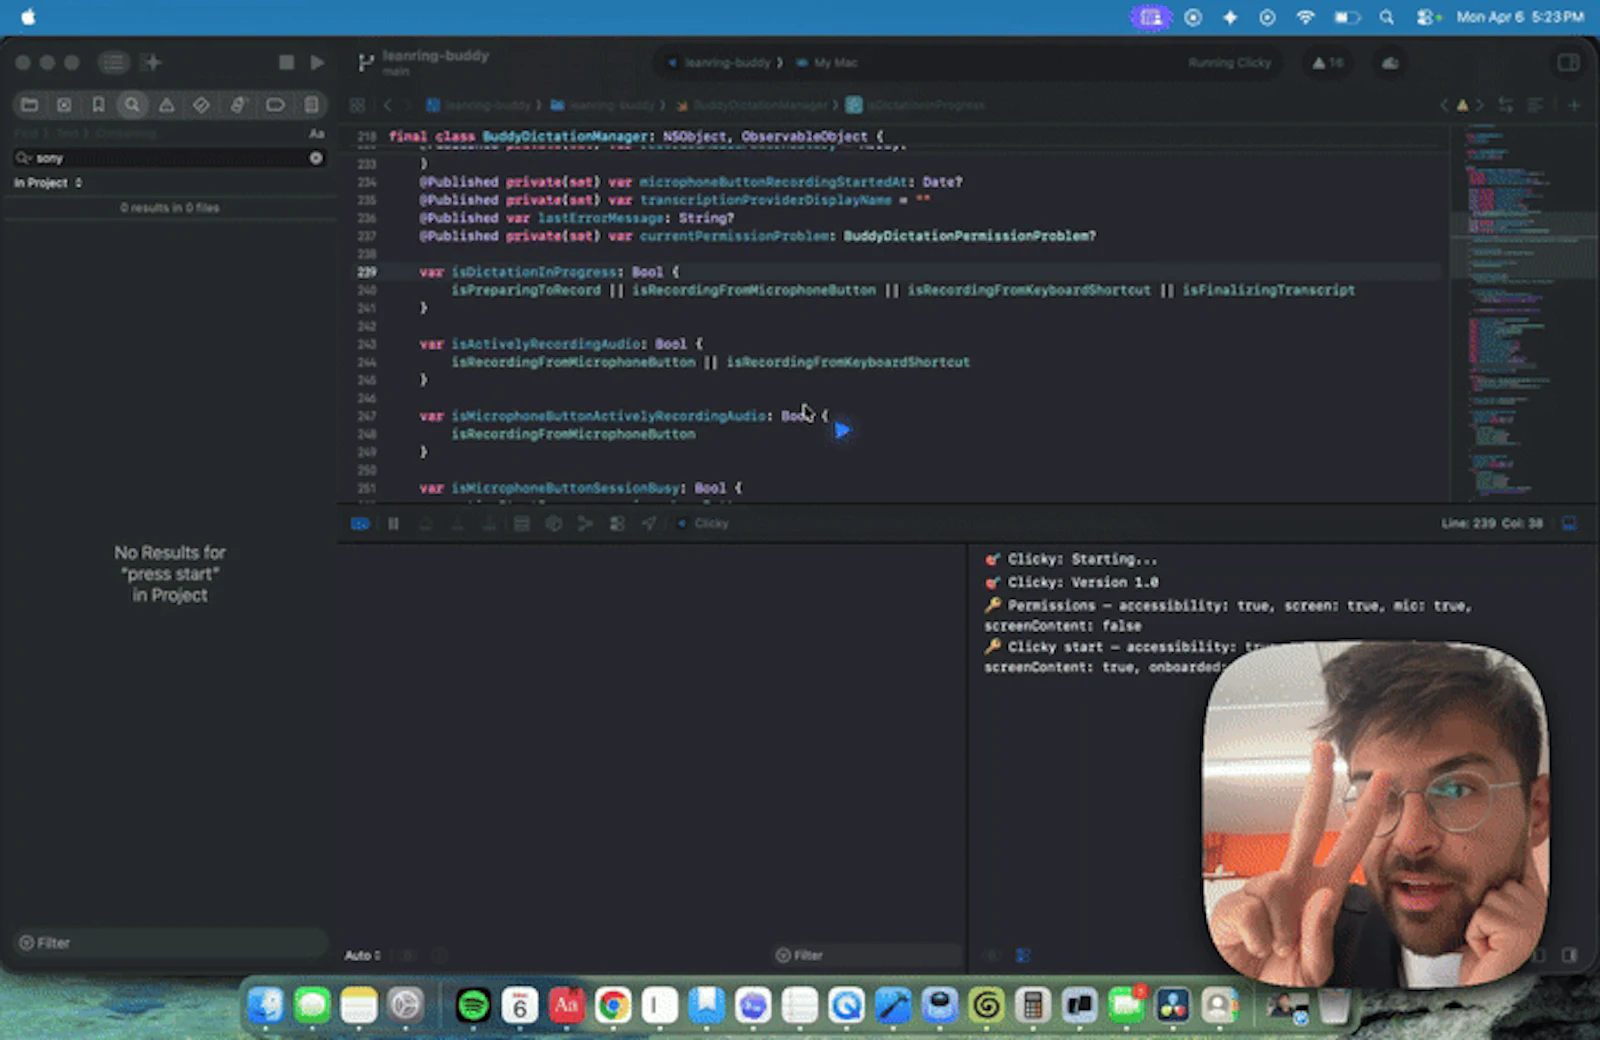Viewport: 1600px width, 1040px height.
Task: Click the console Filter field
Action: (866, 956)
